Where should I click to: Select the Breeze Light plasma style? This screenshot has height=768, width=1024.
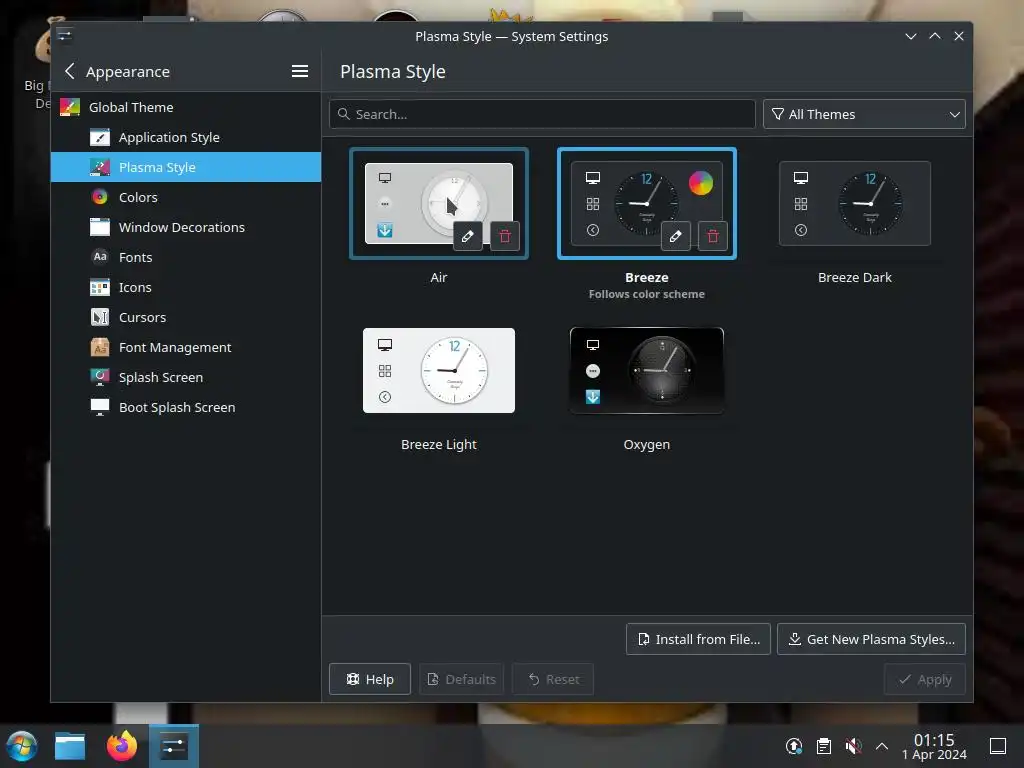(439, 370)
